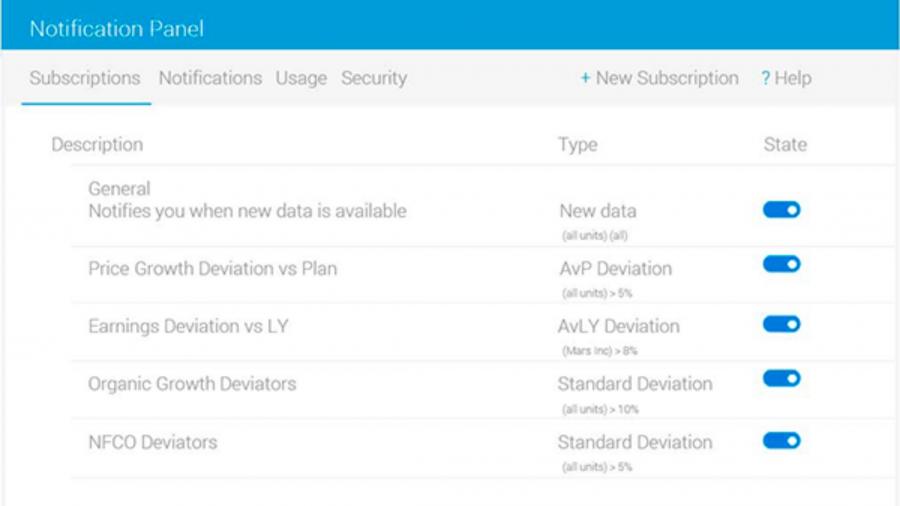Disable the General new data notification toggle
Viewport: 900px width, 506px height.
pos(781,210)
